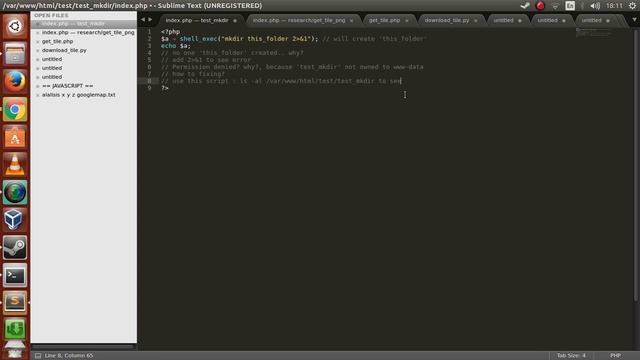Close download_tile.py from the sidebar list
640x360 pixels.
click(x=38, y=51)
